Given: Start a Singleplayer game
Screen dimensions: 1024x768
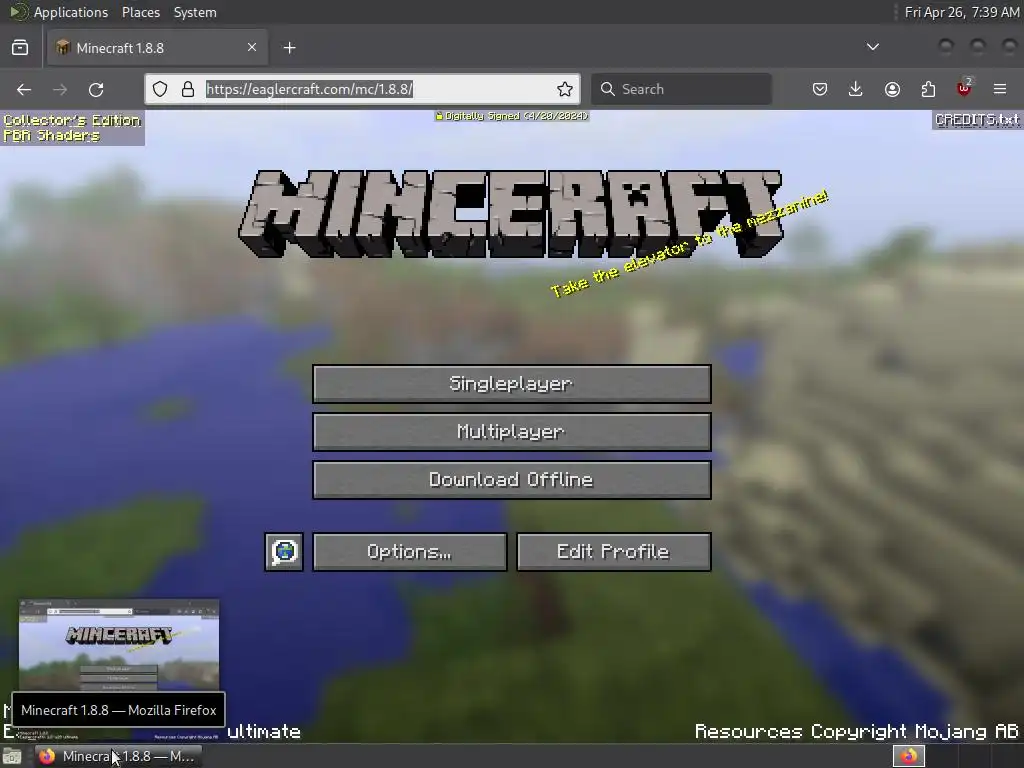Looking at the screenshot, I should tap(511, 383).
